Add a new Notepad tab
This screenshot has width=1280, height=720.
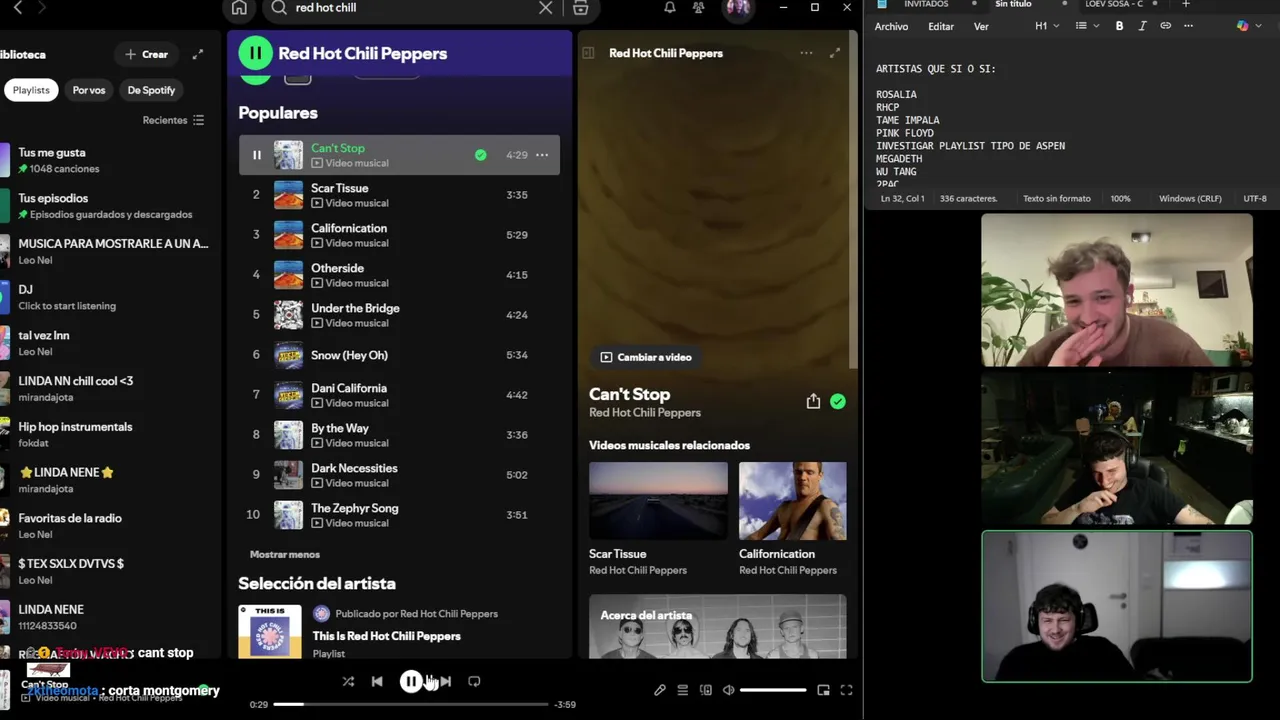1186,5
